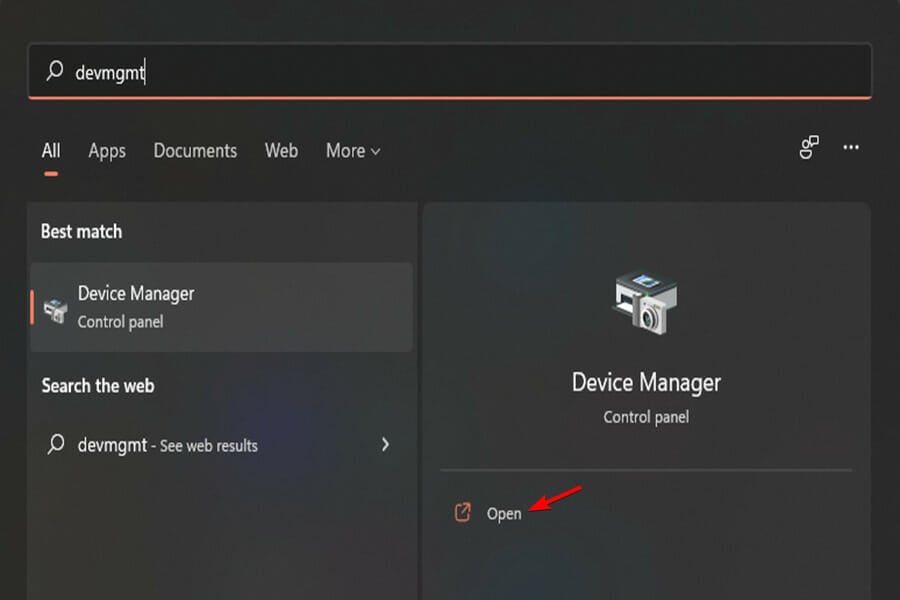Open the three-dot options menu
The image size is (900, 600).
(x=851, y=148)
